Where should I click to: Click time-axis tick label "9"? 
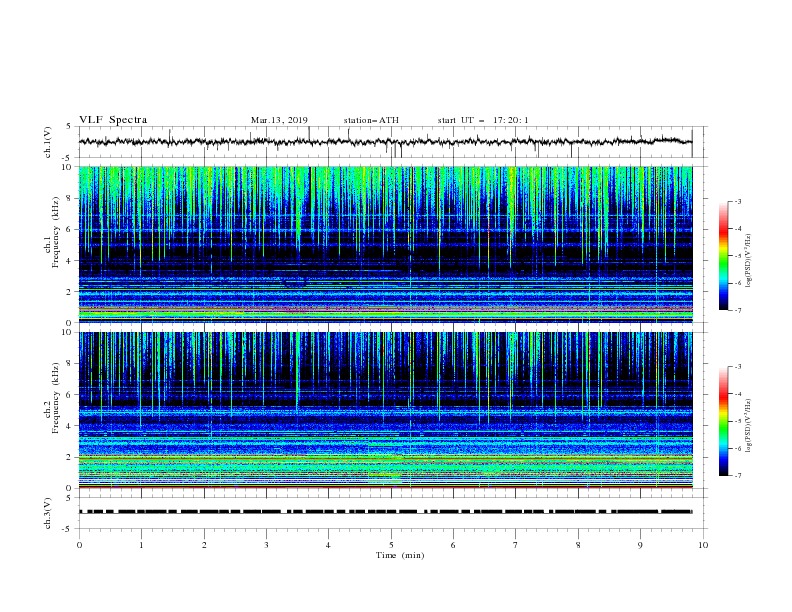click(640, 545)
